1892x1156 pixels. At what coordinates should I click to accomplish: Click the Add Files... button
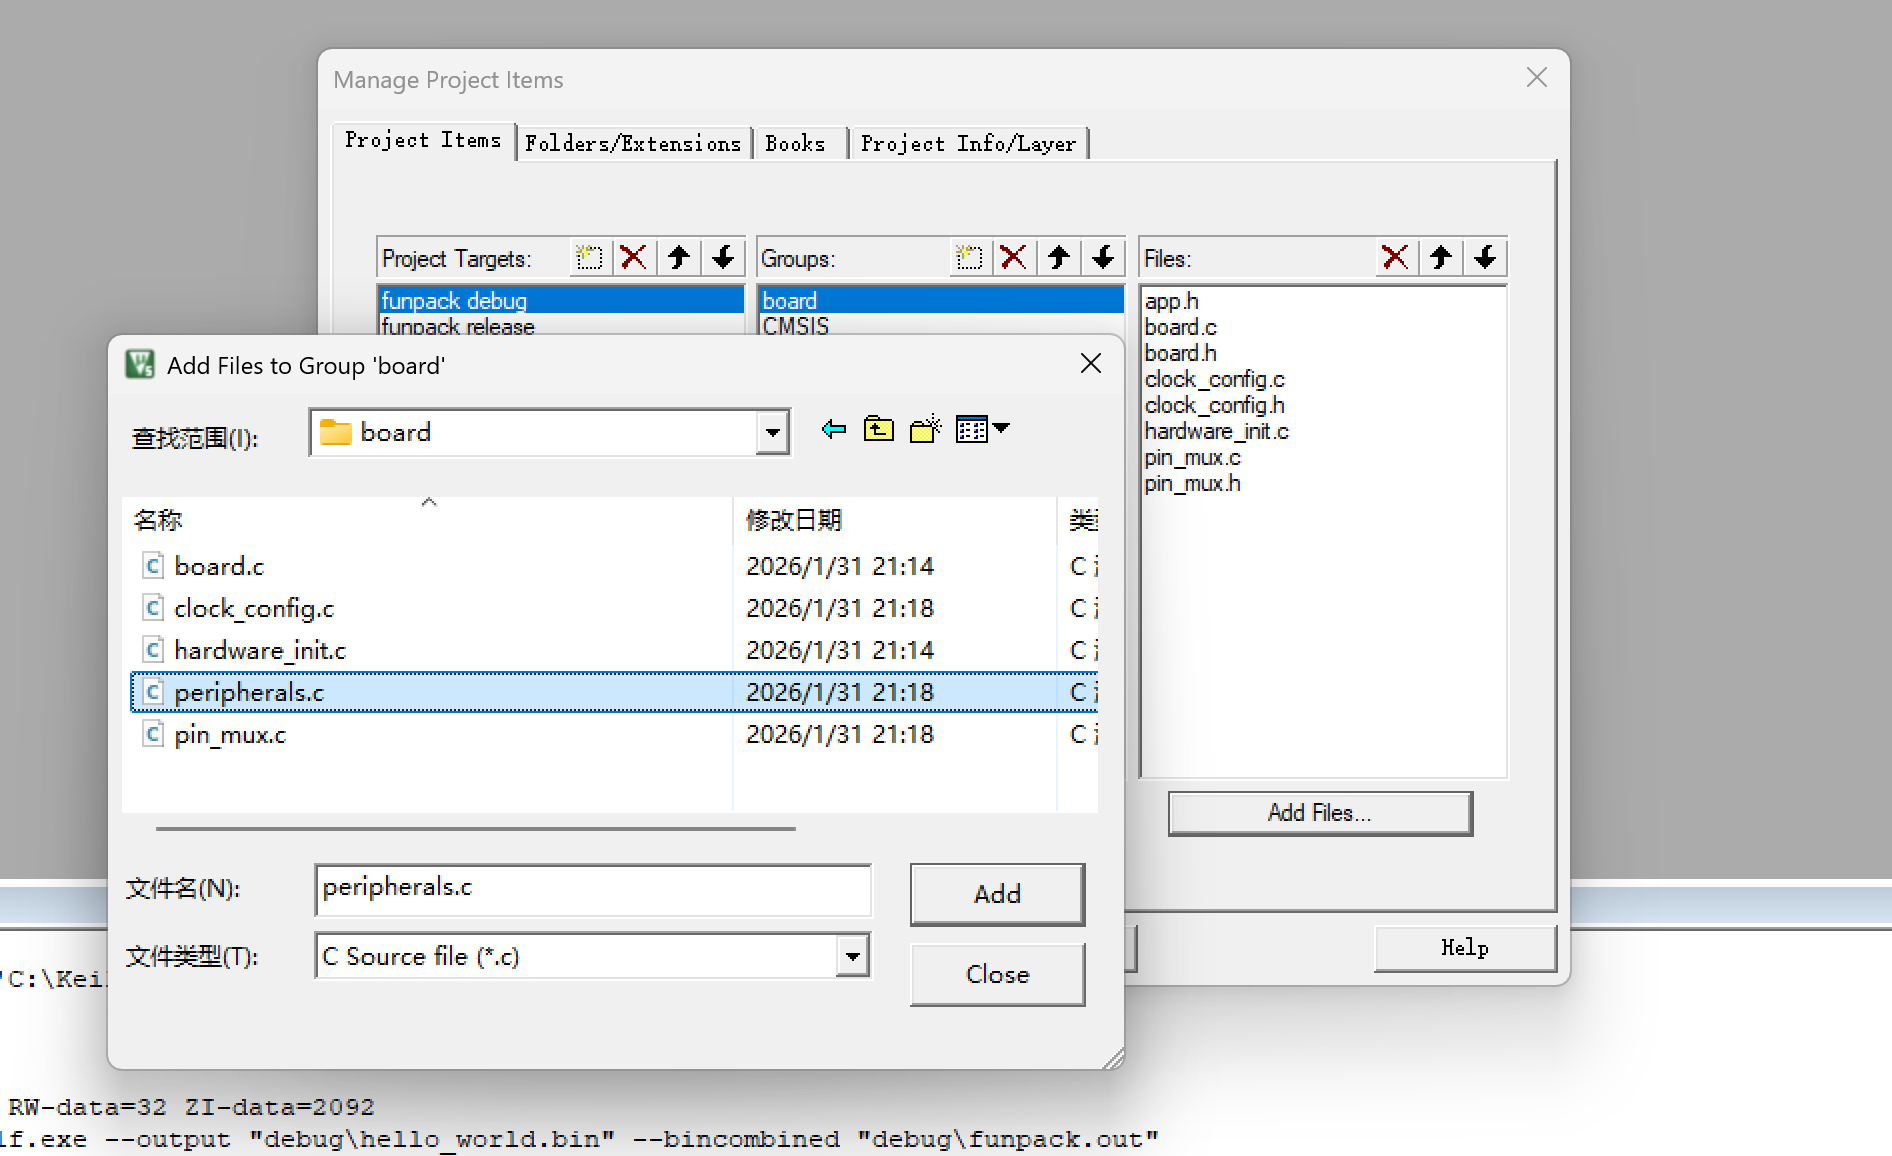tap(1319, 813)
